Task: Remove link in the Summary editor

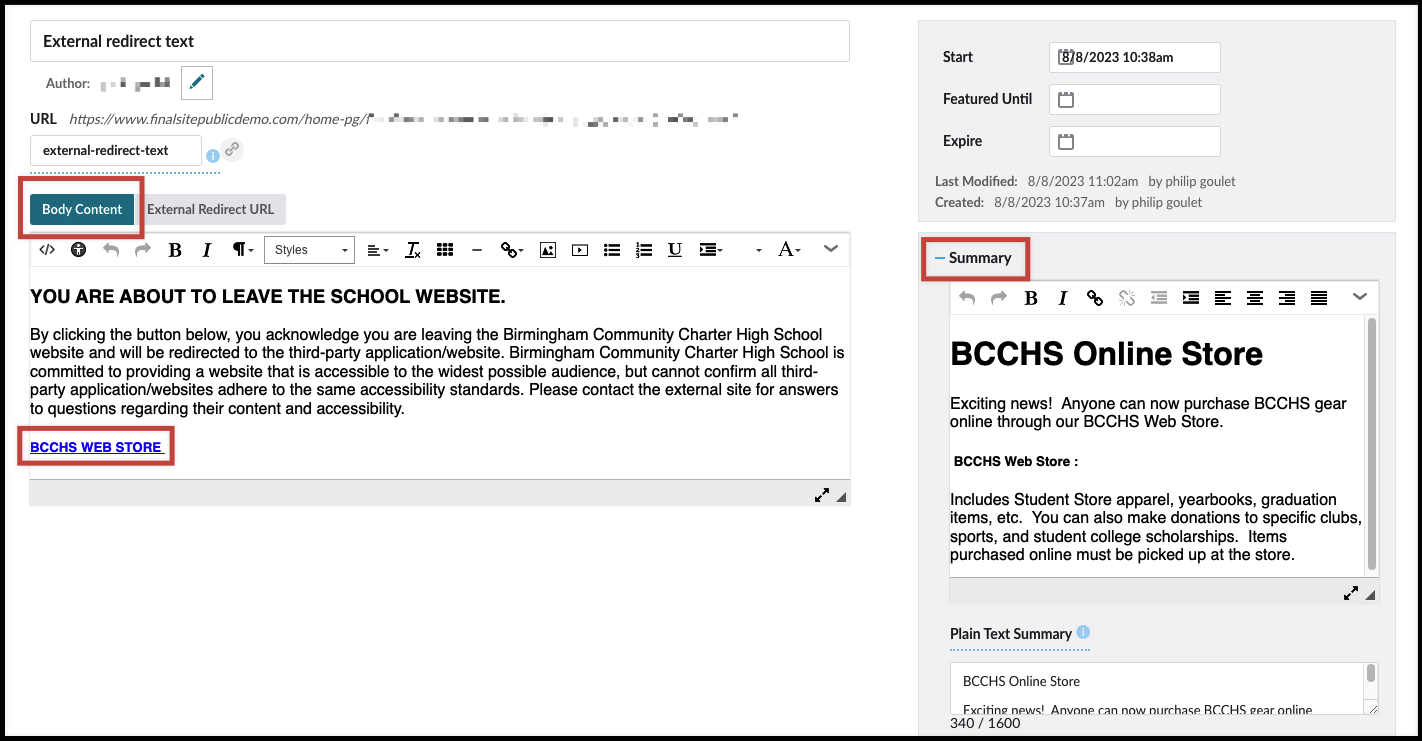Action: click(x=1127, y=298)
